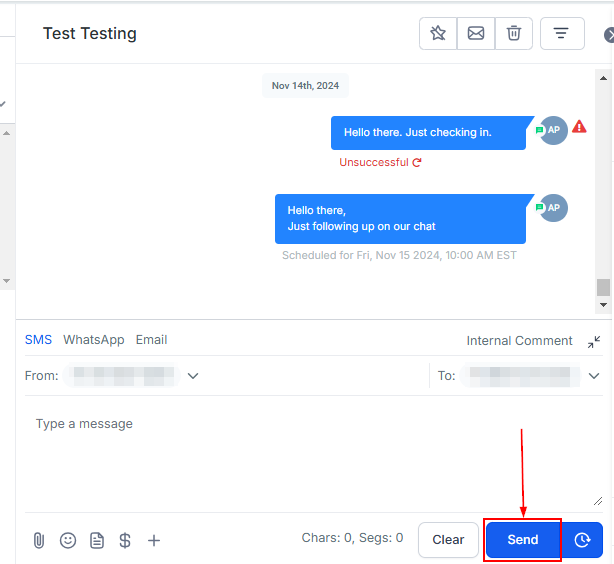Viewport: 614px width, 564px height.
Task: Click the red warning triangle on failed message
Action: click(579, 127)
